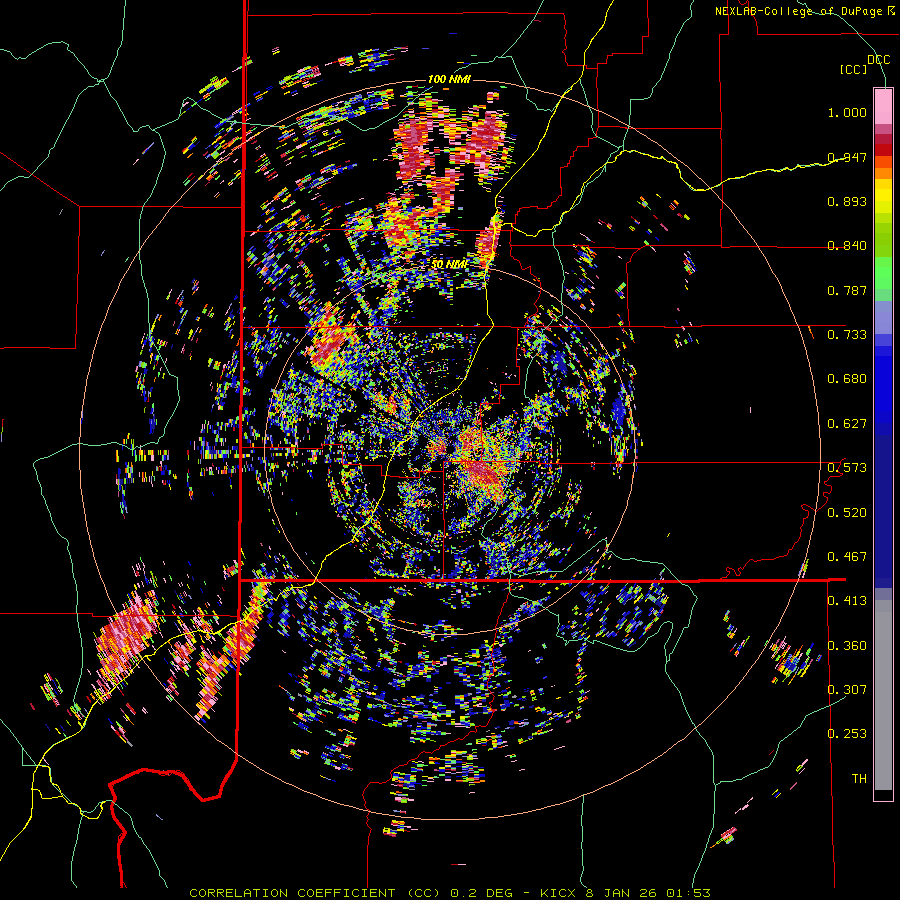This screenshot has height=900, width=900.
Task: Click the [CC] units label
Action: [854, 70]
